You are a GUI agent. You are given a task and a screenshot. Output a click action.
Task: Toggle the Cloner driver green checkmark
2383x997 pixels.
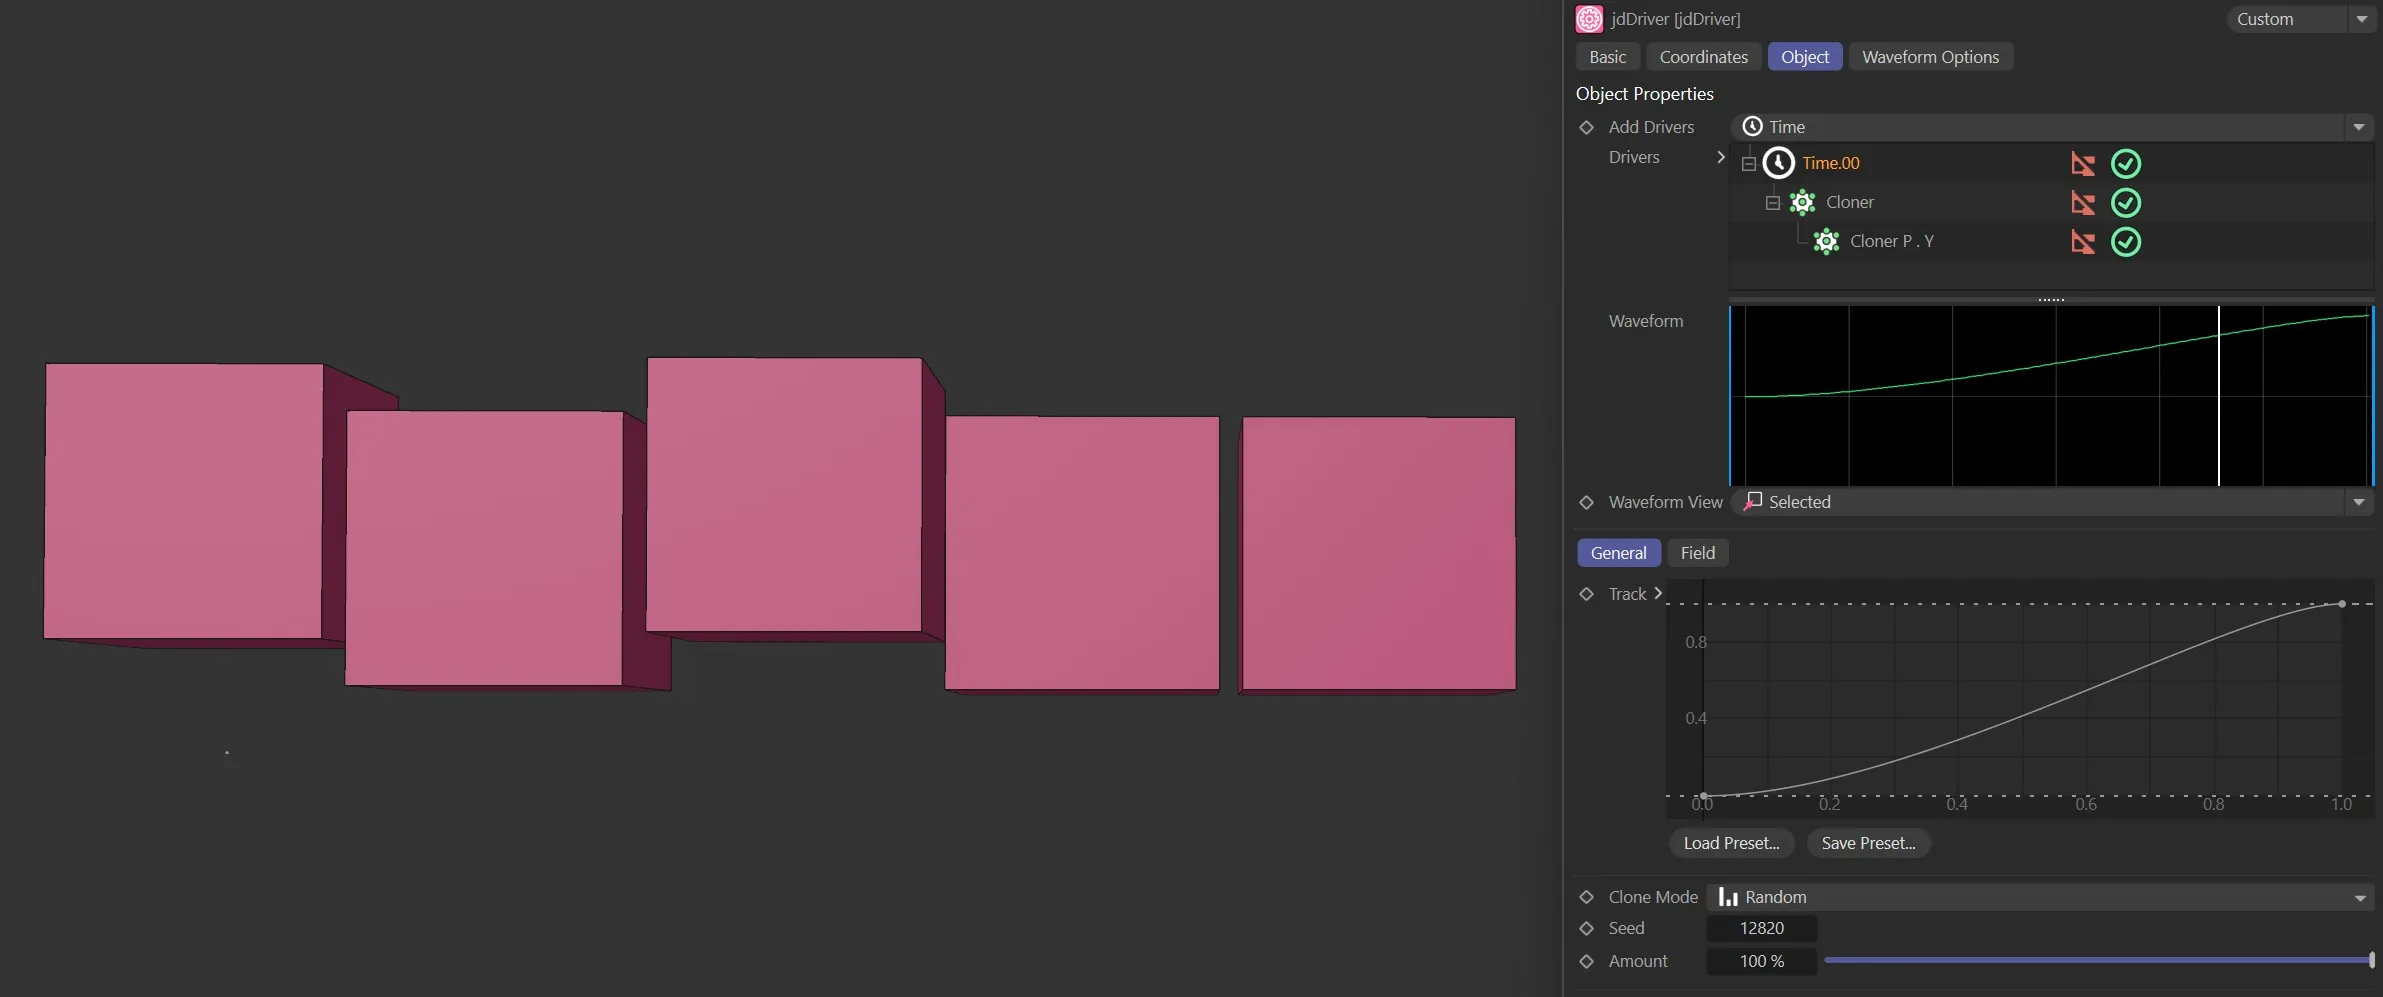pyautogui.click(x=2125, y=203)
